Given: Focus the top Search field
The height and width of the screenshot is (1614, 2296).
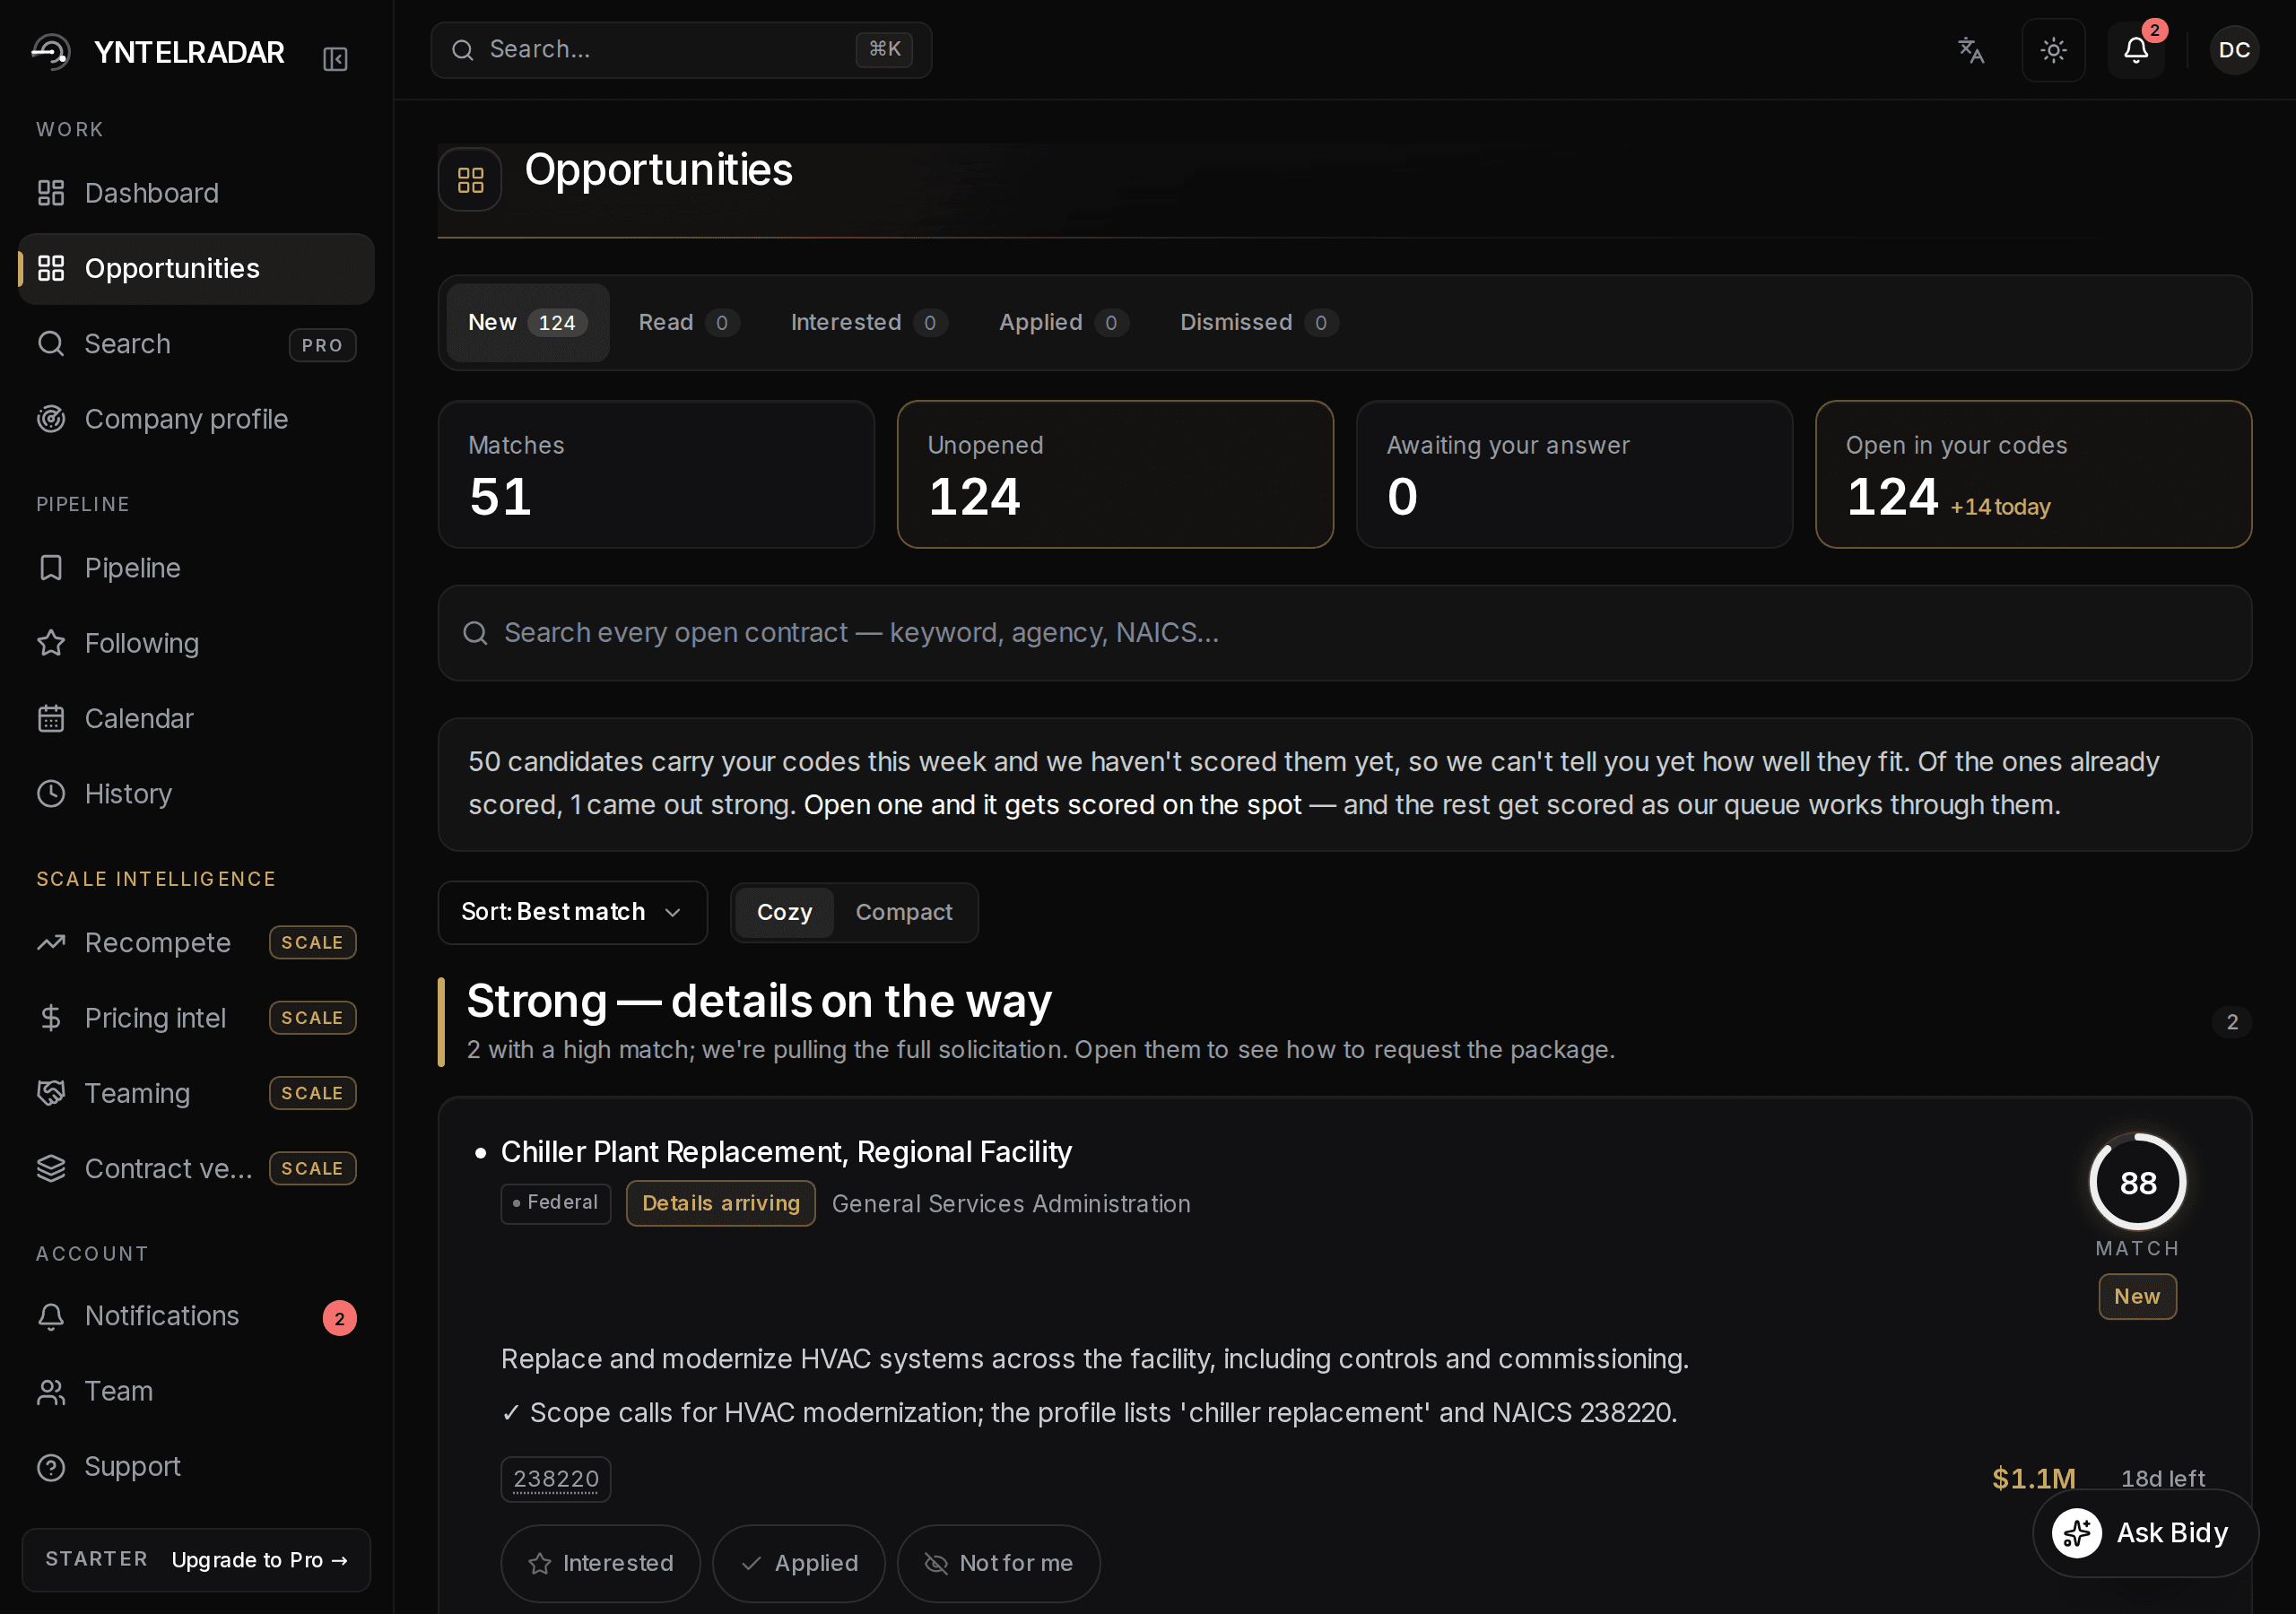Looking at the screenshot, I should tap(681, 50).
